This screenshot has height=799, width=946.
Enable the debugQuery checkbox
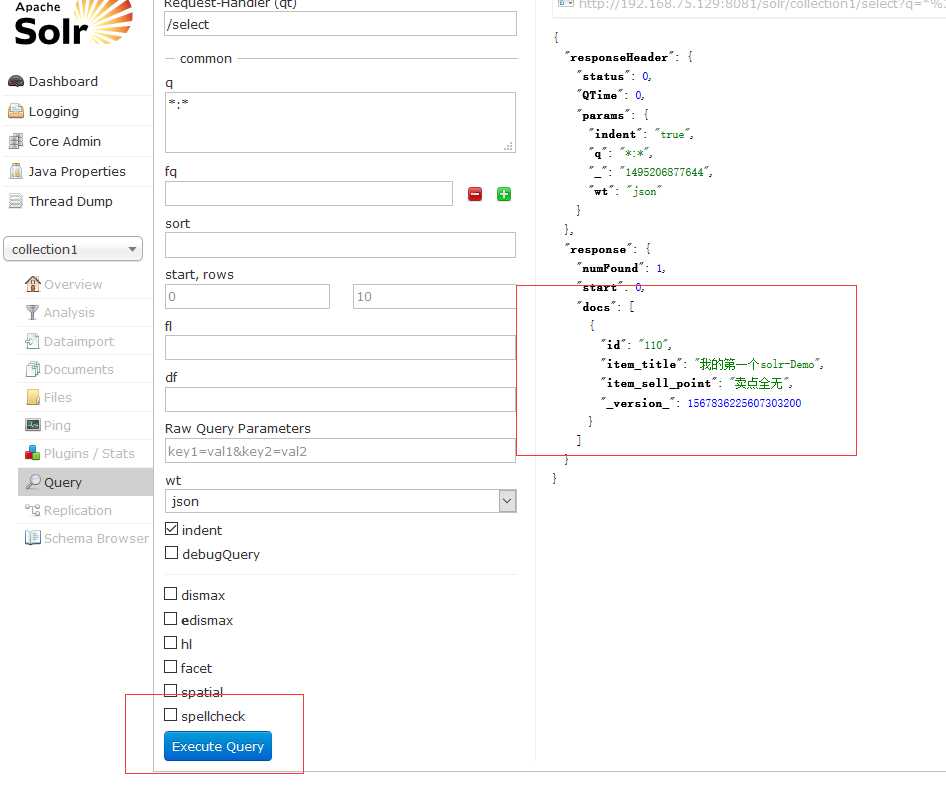click(171, 553)
